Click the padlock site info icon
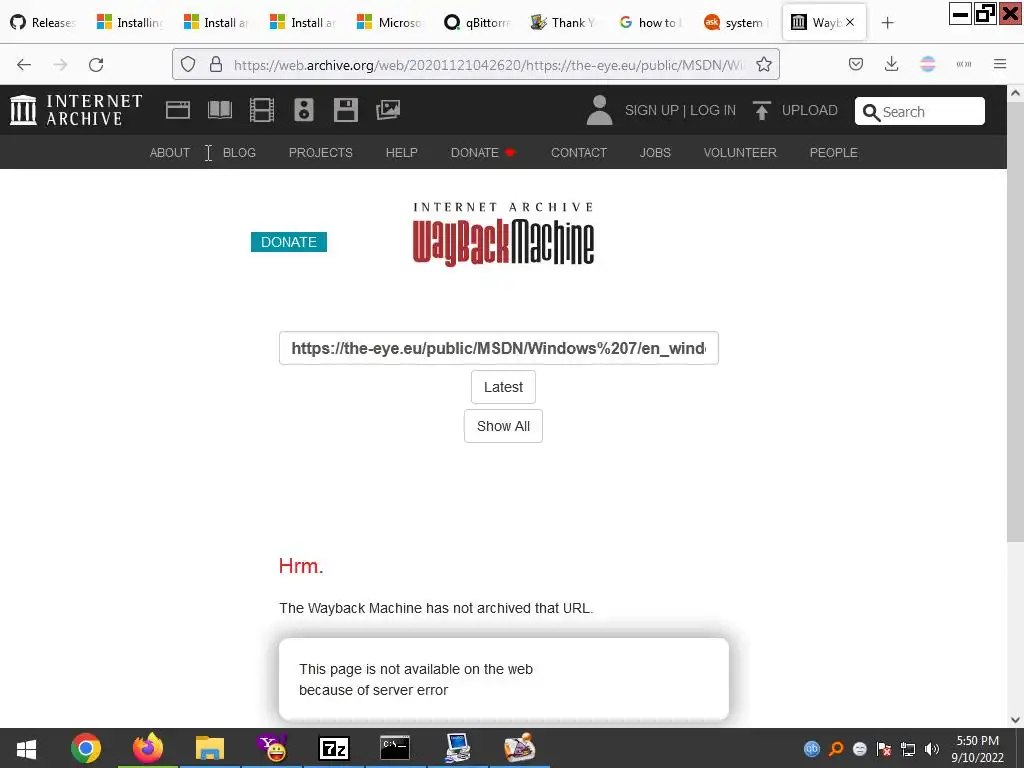 216,64
